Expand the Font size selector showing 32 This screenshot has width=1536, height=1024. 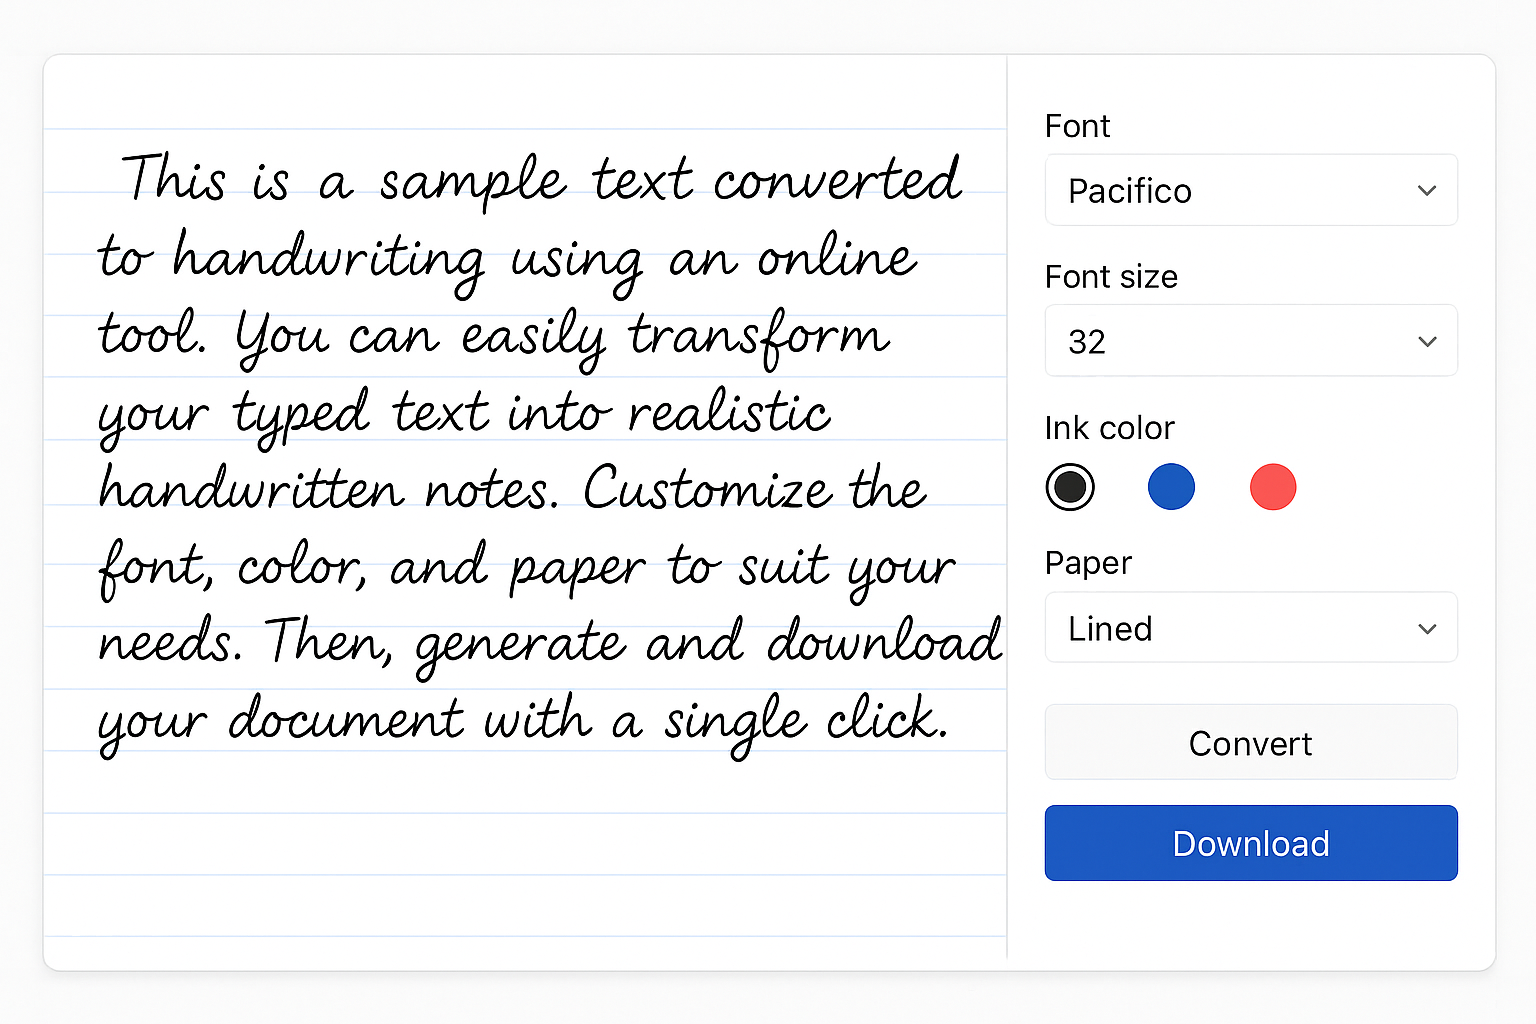pyautogui.click(x=1250, y=341)
